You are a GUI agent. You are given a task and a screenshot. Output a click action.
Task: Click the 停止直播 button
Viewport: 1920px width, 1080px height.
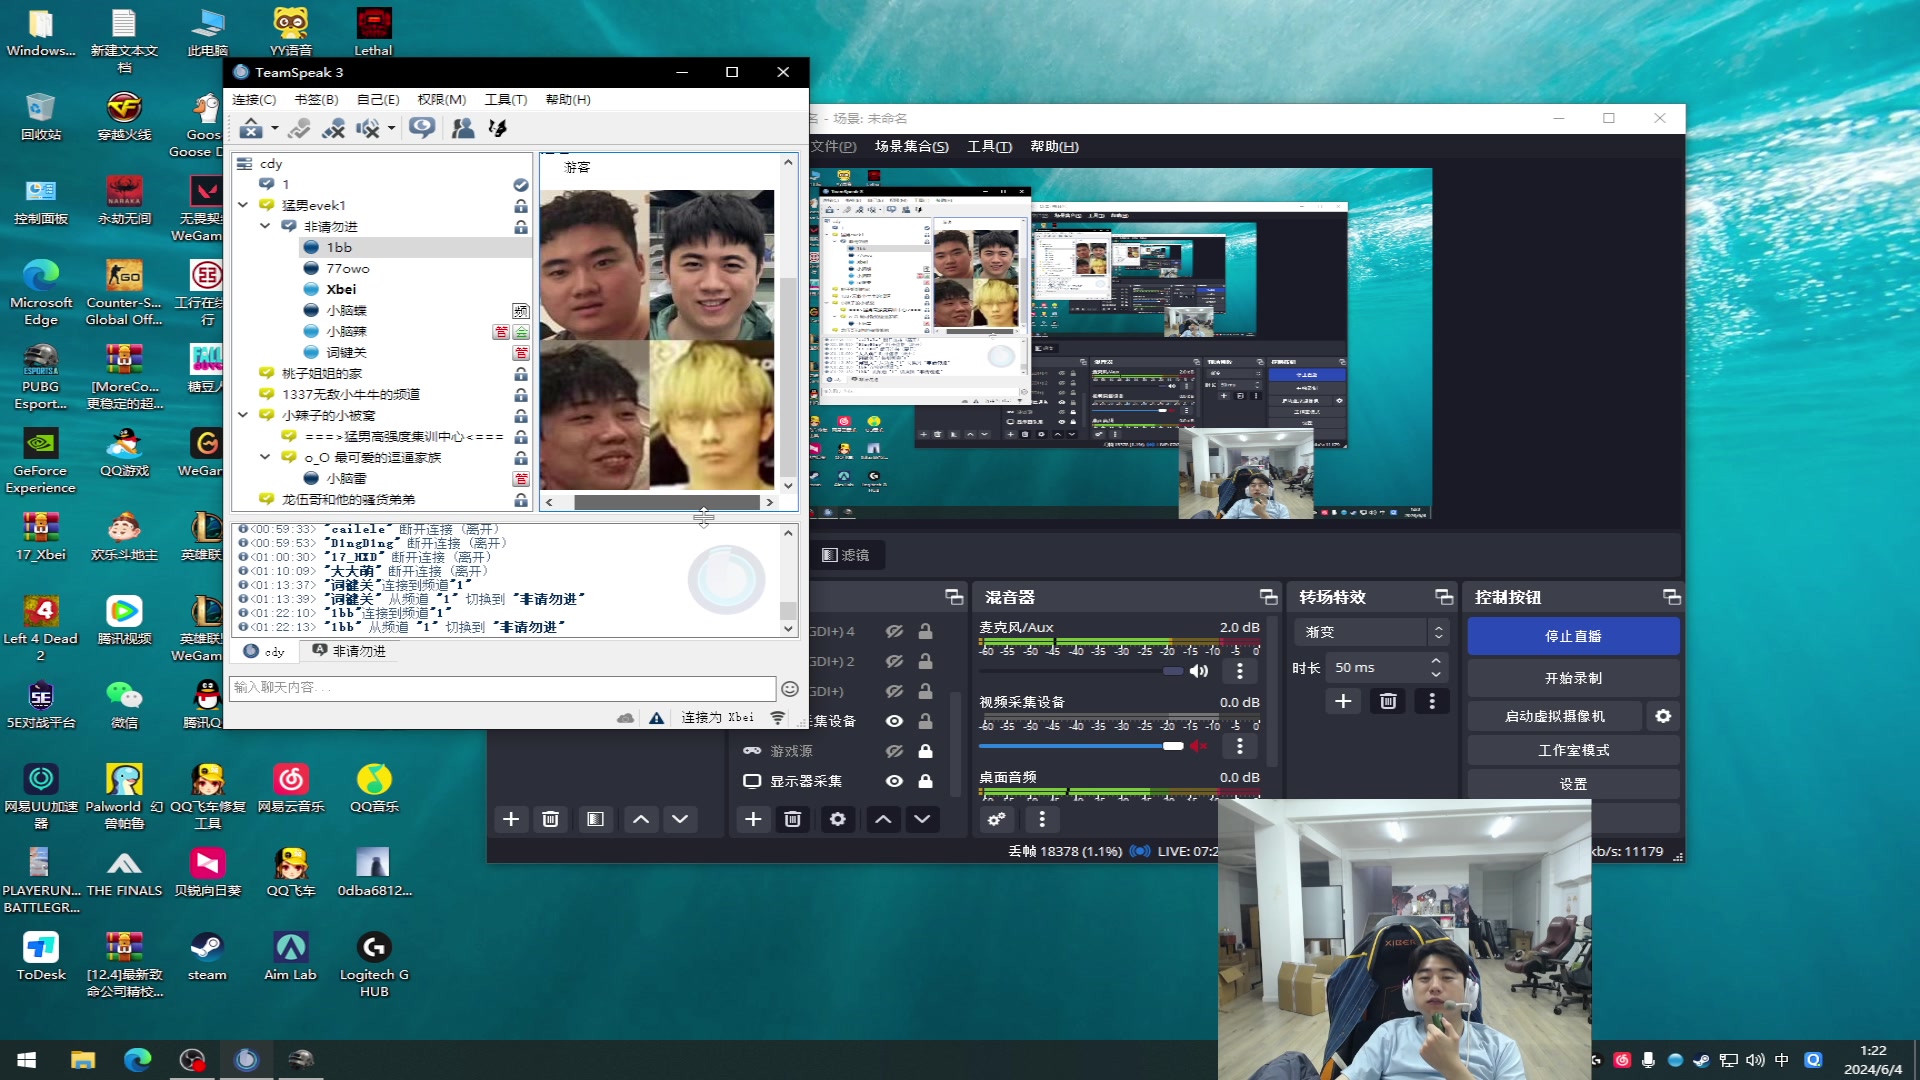[x=1572, y=636]
